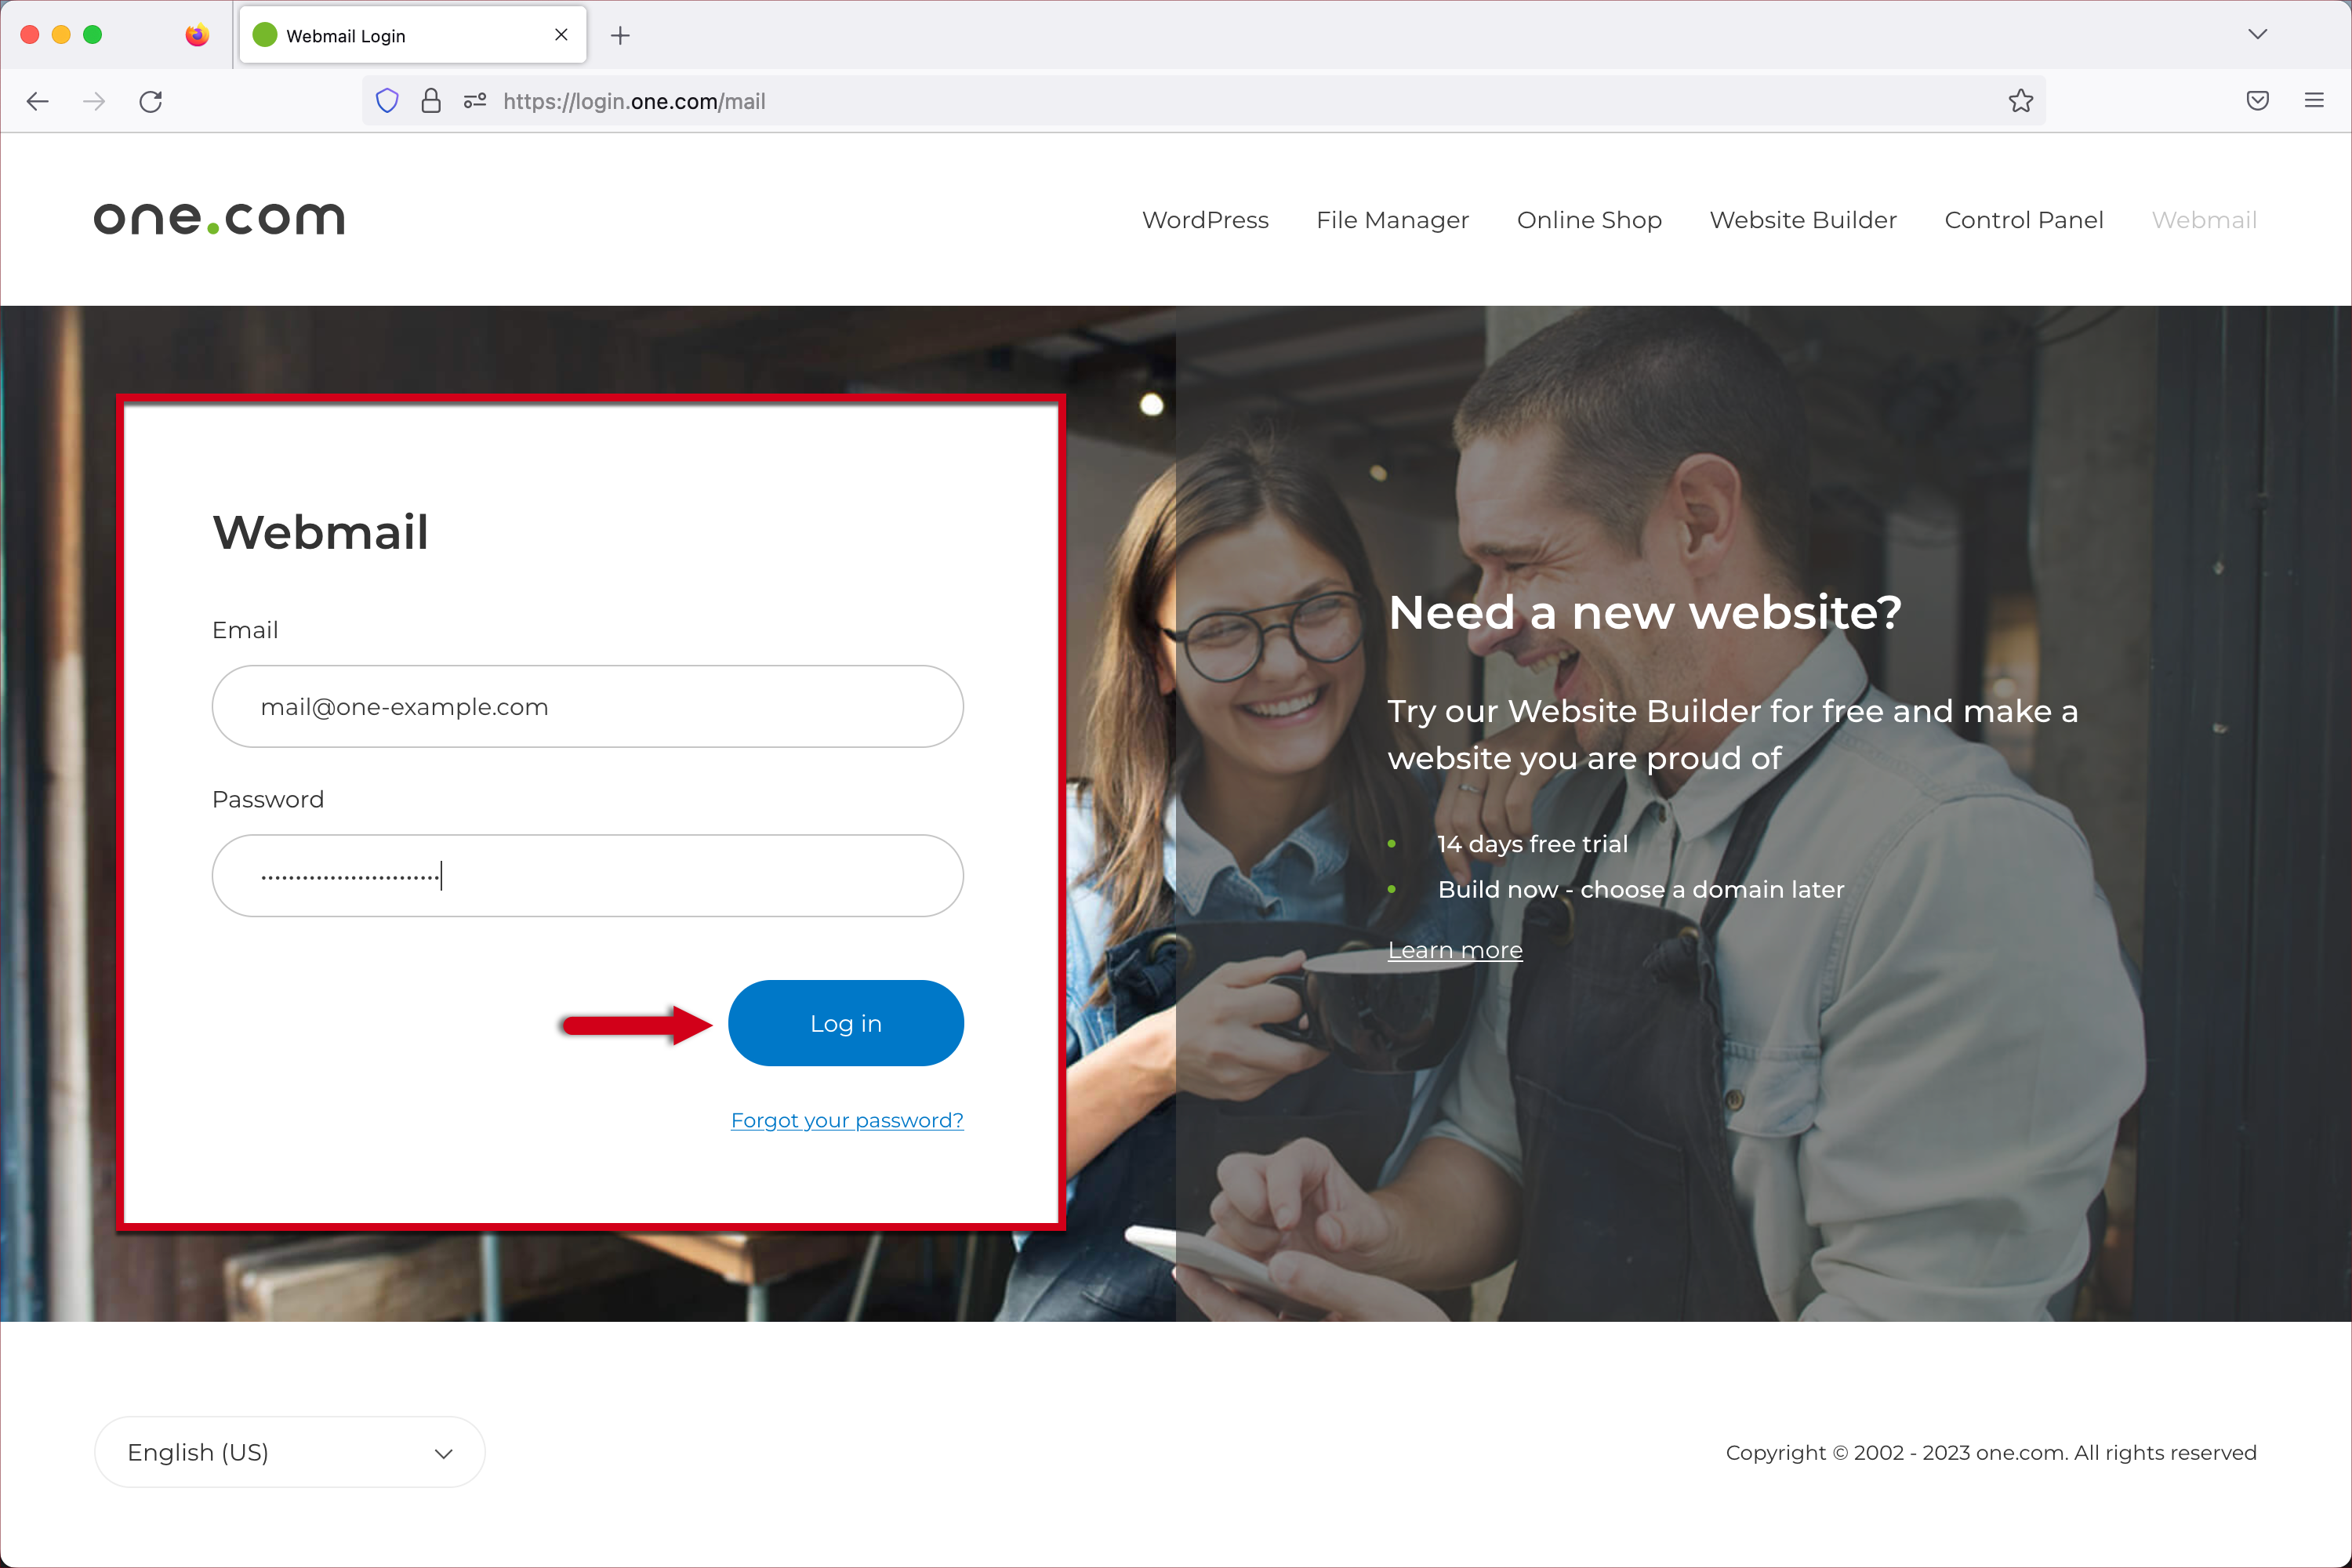Select the Email input field

point(588,706)
